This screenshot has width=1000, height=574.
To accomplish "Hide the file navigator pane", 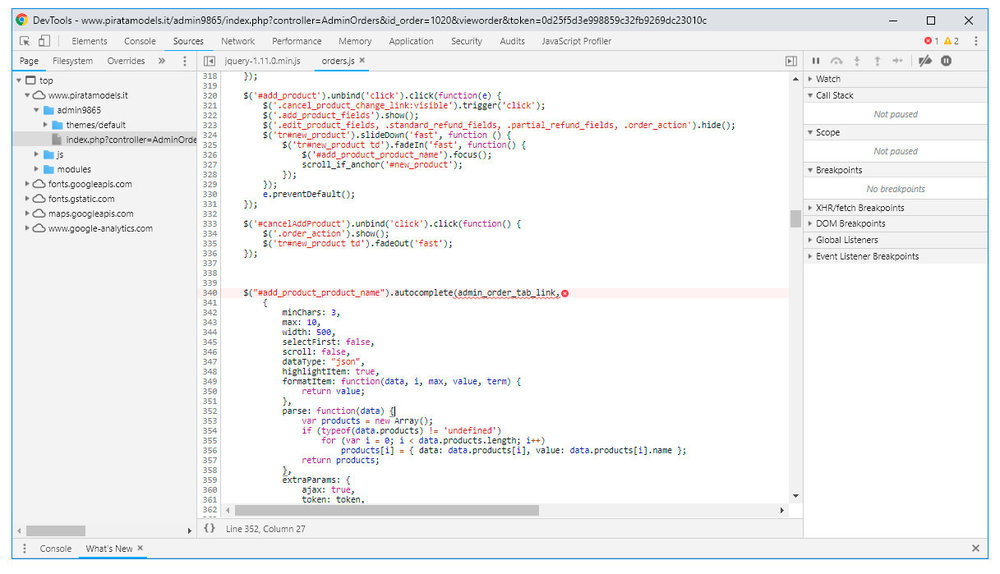I will 210,61.
